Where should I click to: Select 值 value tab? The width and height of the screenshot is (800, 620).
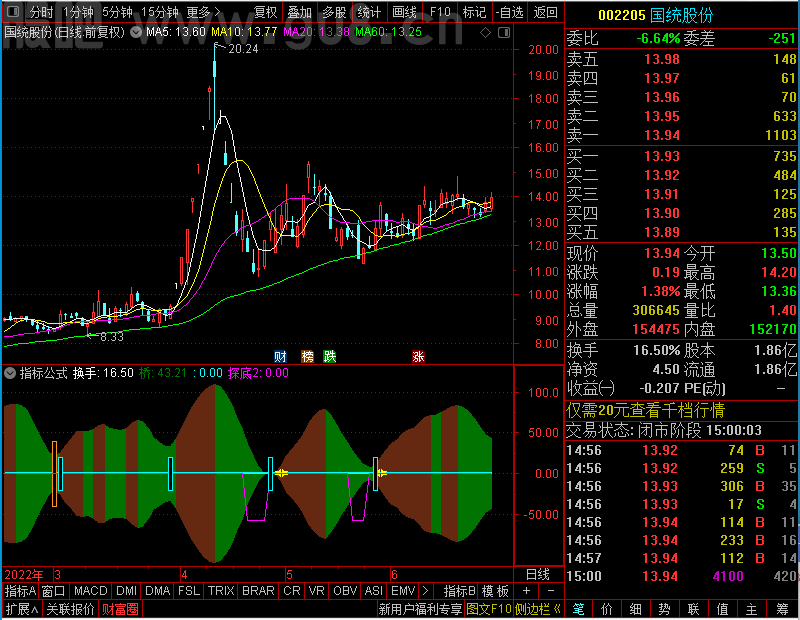(x=722, y=609)
